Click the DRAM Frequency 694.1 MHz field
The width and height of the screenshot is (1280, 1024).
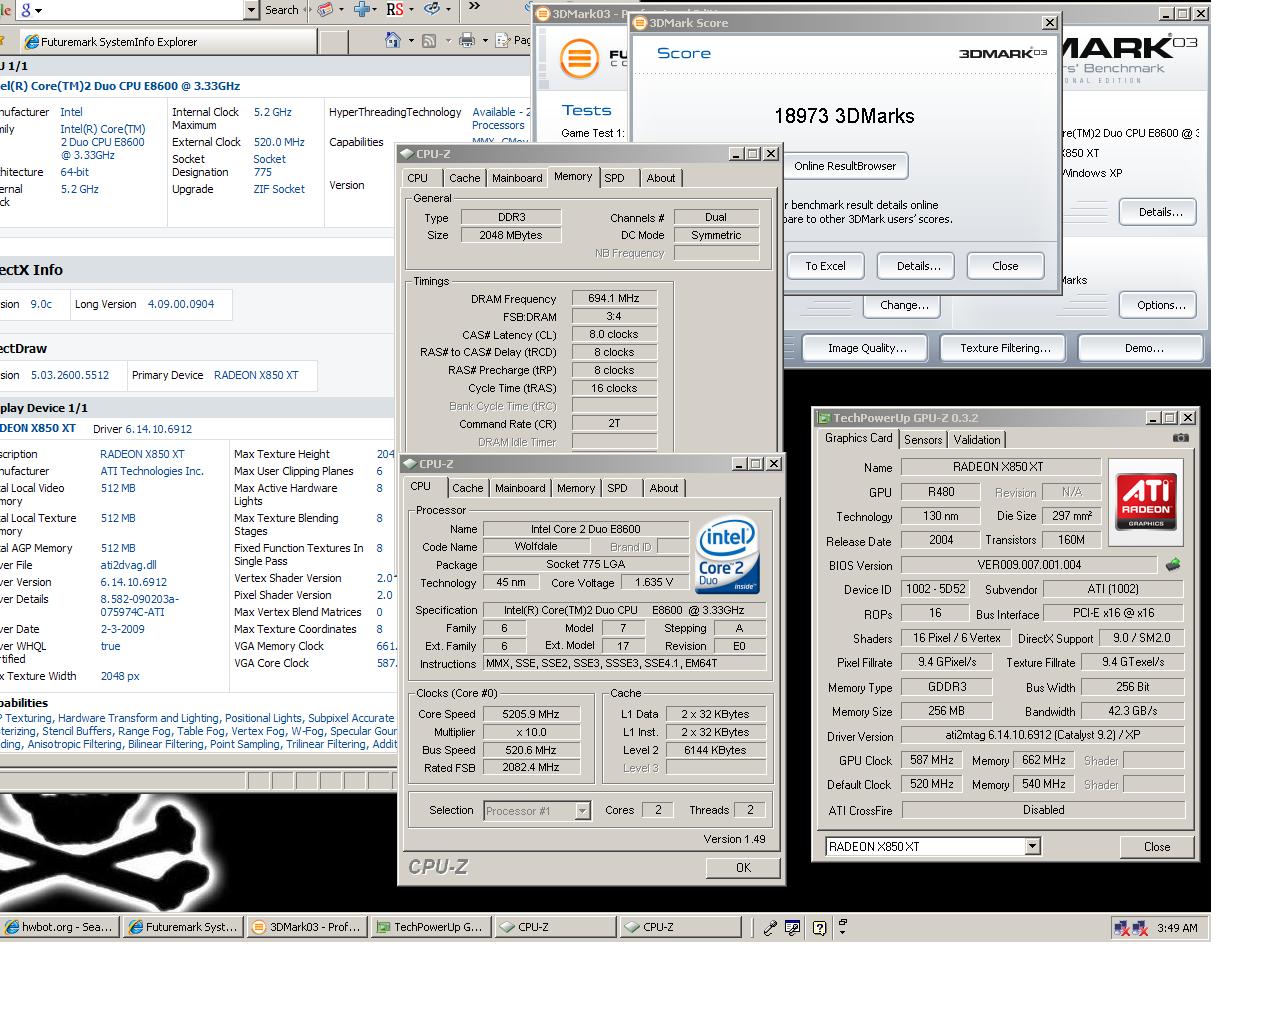click(614, 298)
